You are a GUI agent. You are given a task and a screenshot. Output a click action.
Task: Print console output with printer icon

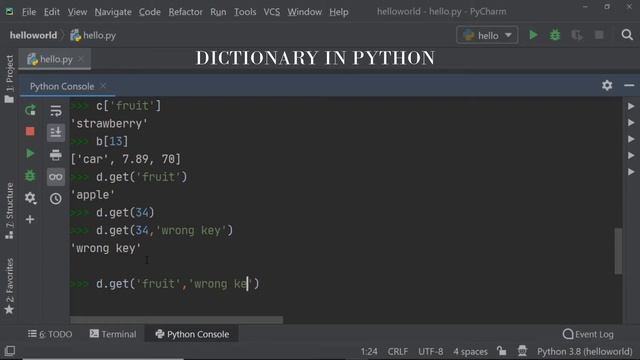pyautogui.click(x=56, y=155)
